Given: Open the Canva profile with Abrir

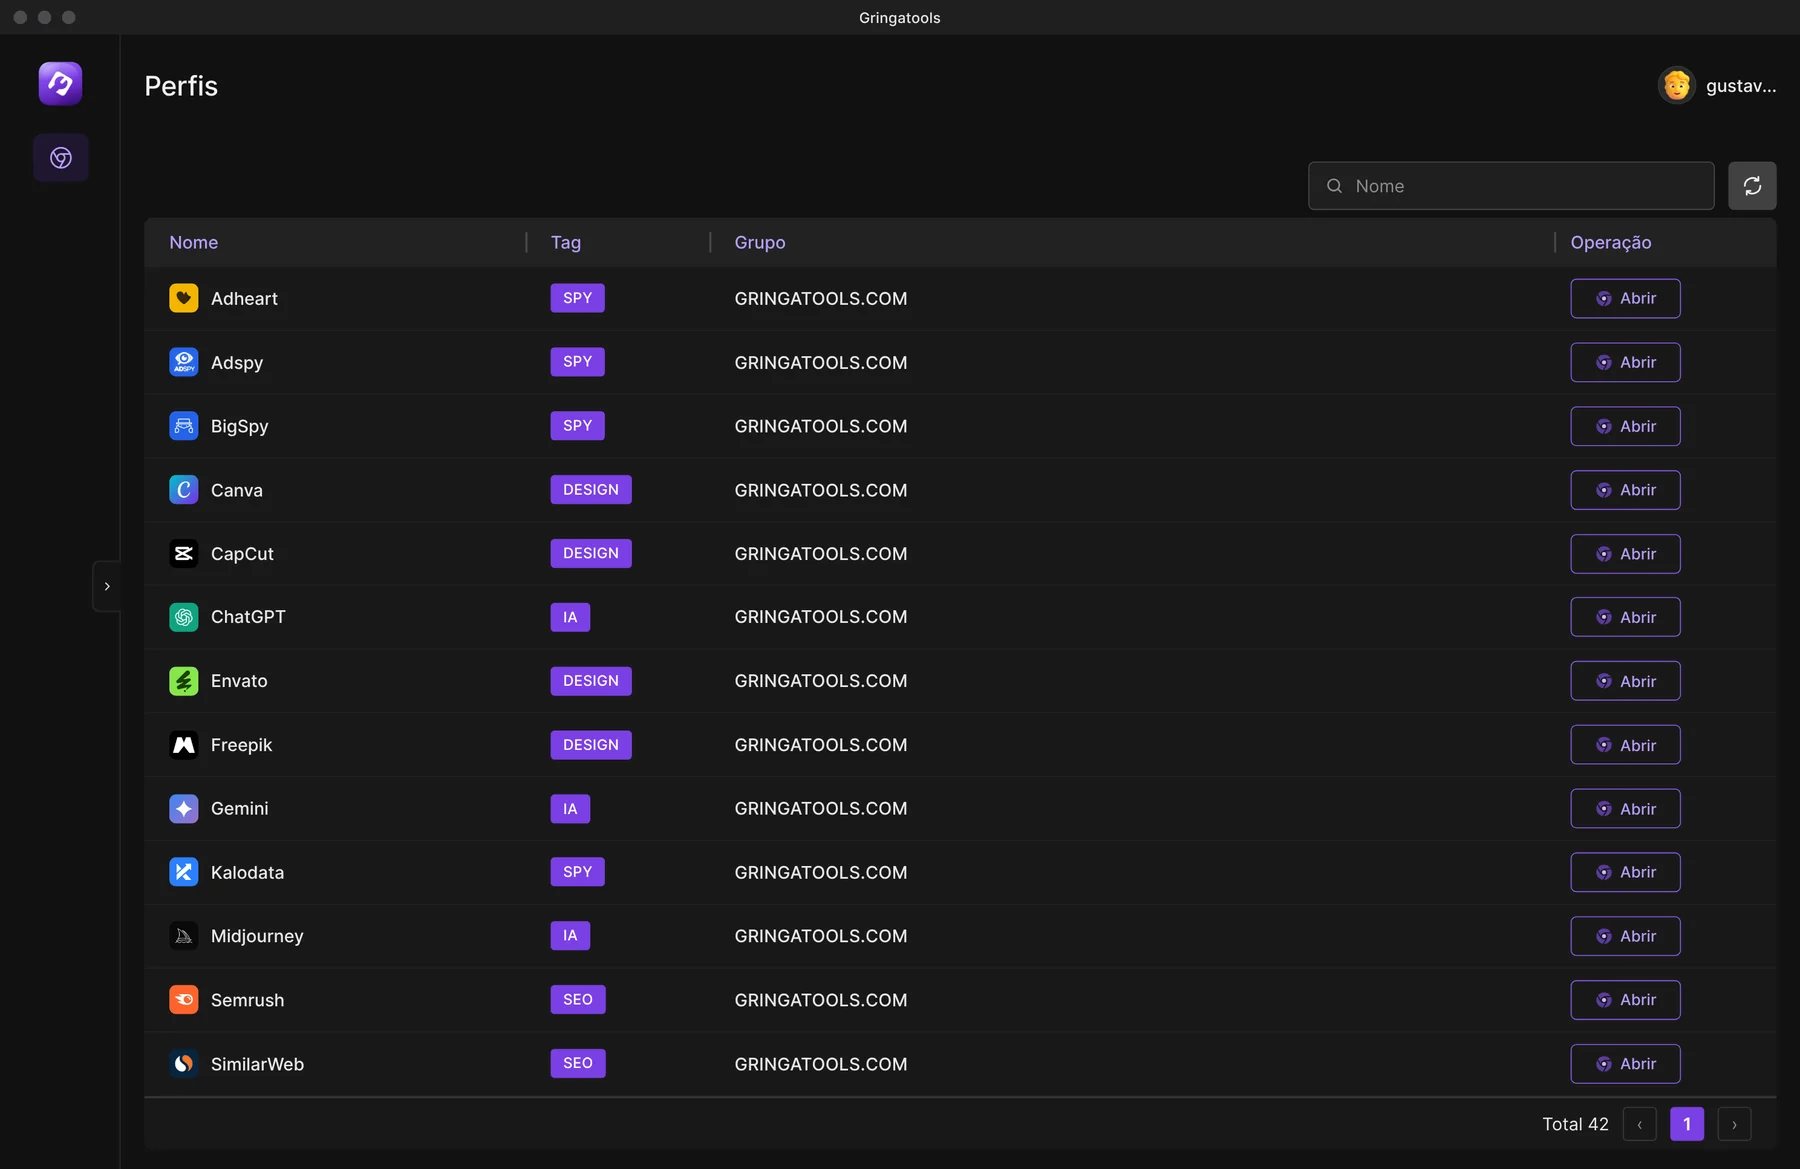Looking at the screenshot, I should [x=1625, y=490].
